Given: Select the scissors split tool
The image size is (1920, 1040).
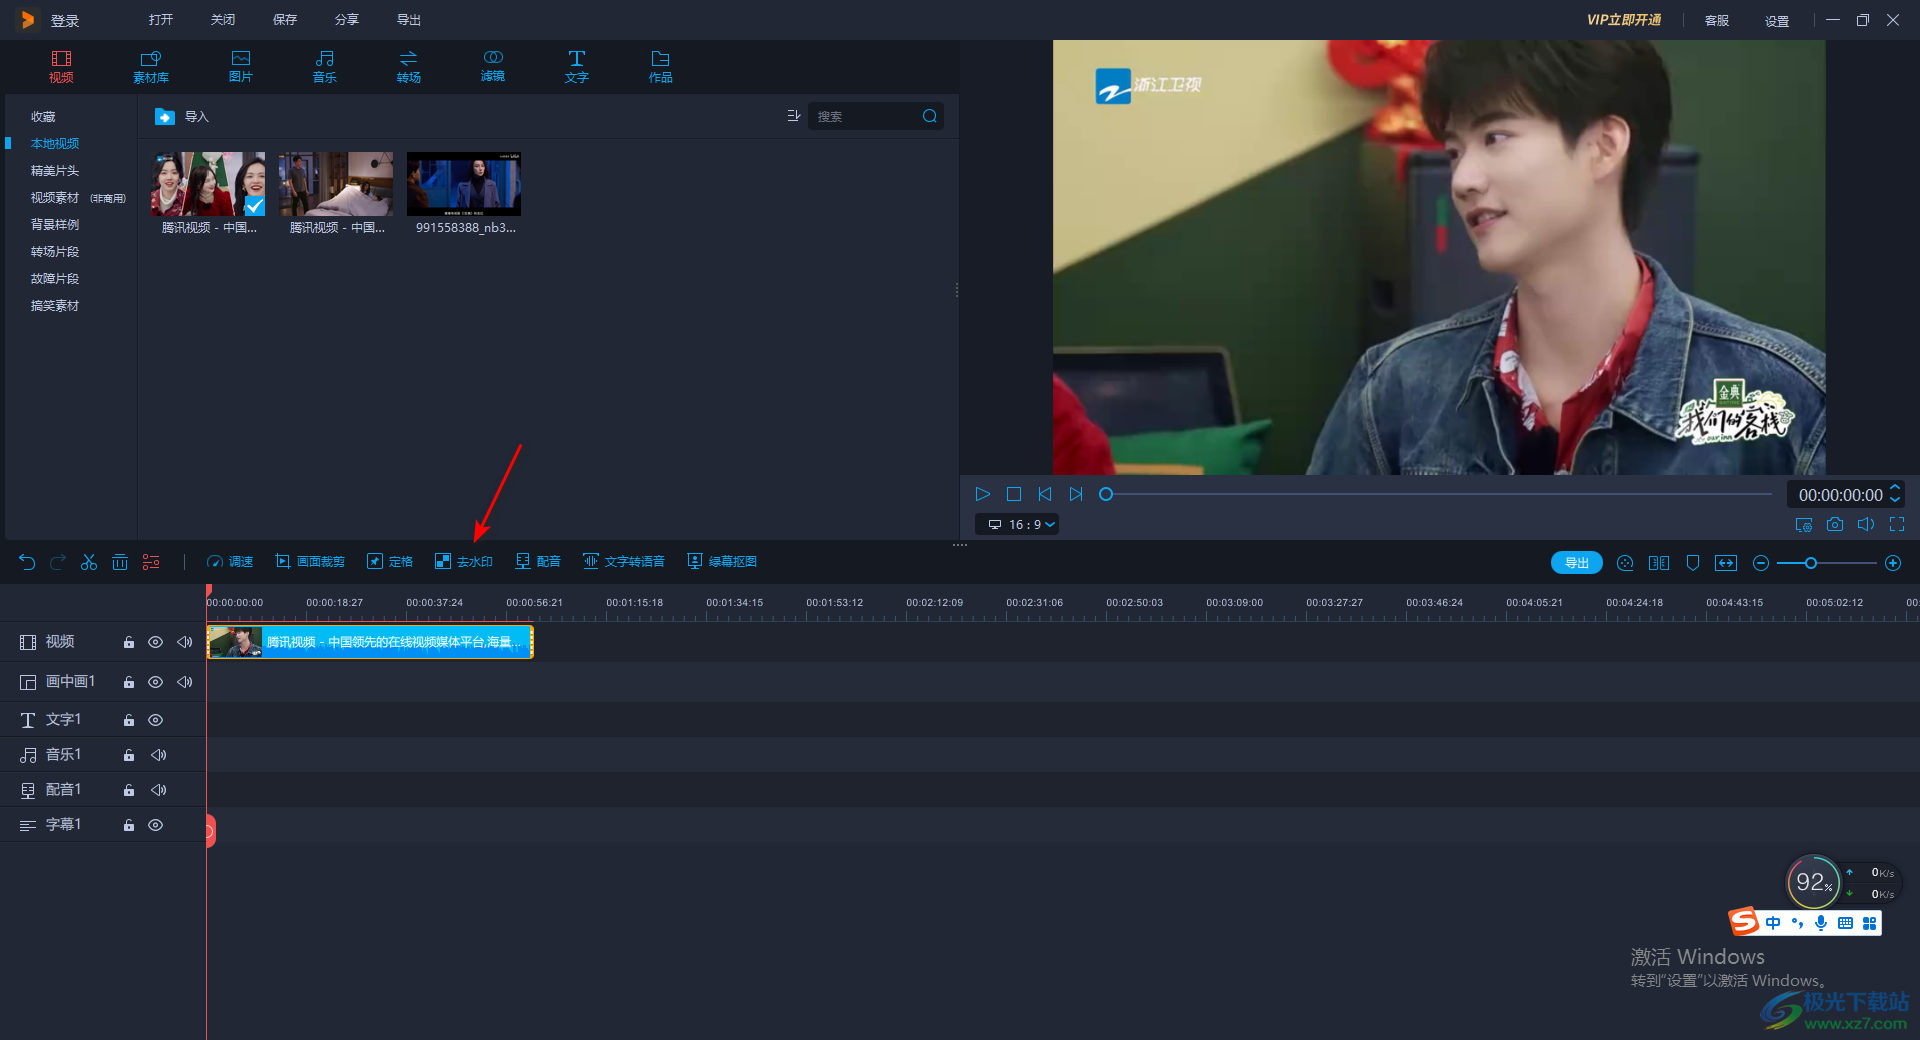Looking at the screenshot, I should (x=89, y=562).
